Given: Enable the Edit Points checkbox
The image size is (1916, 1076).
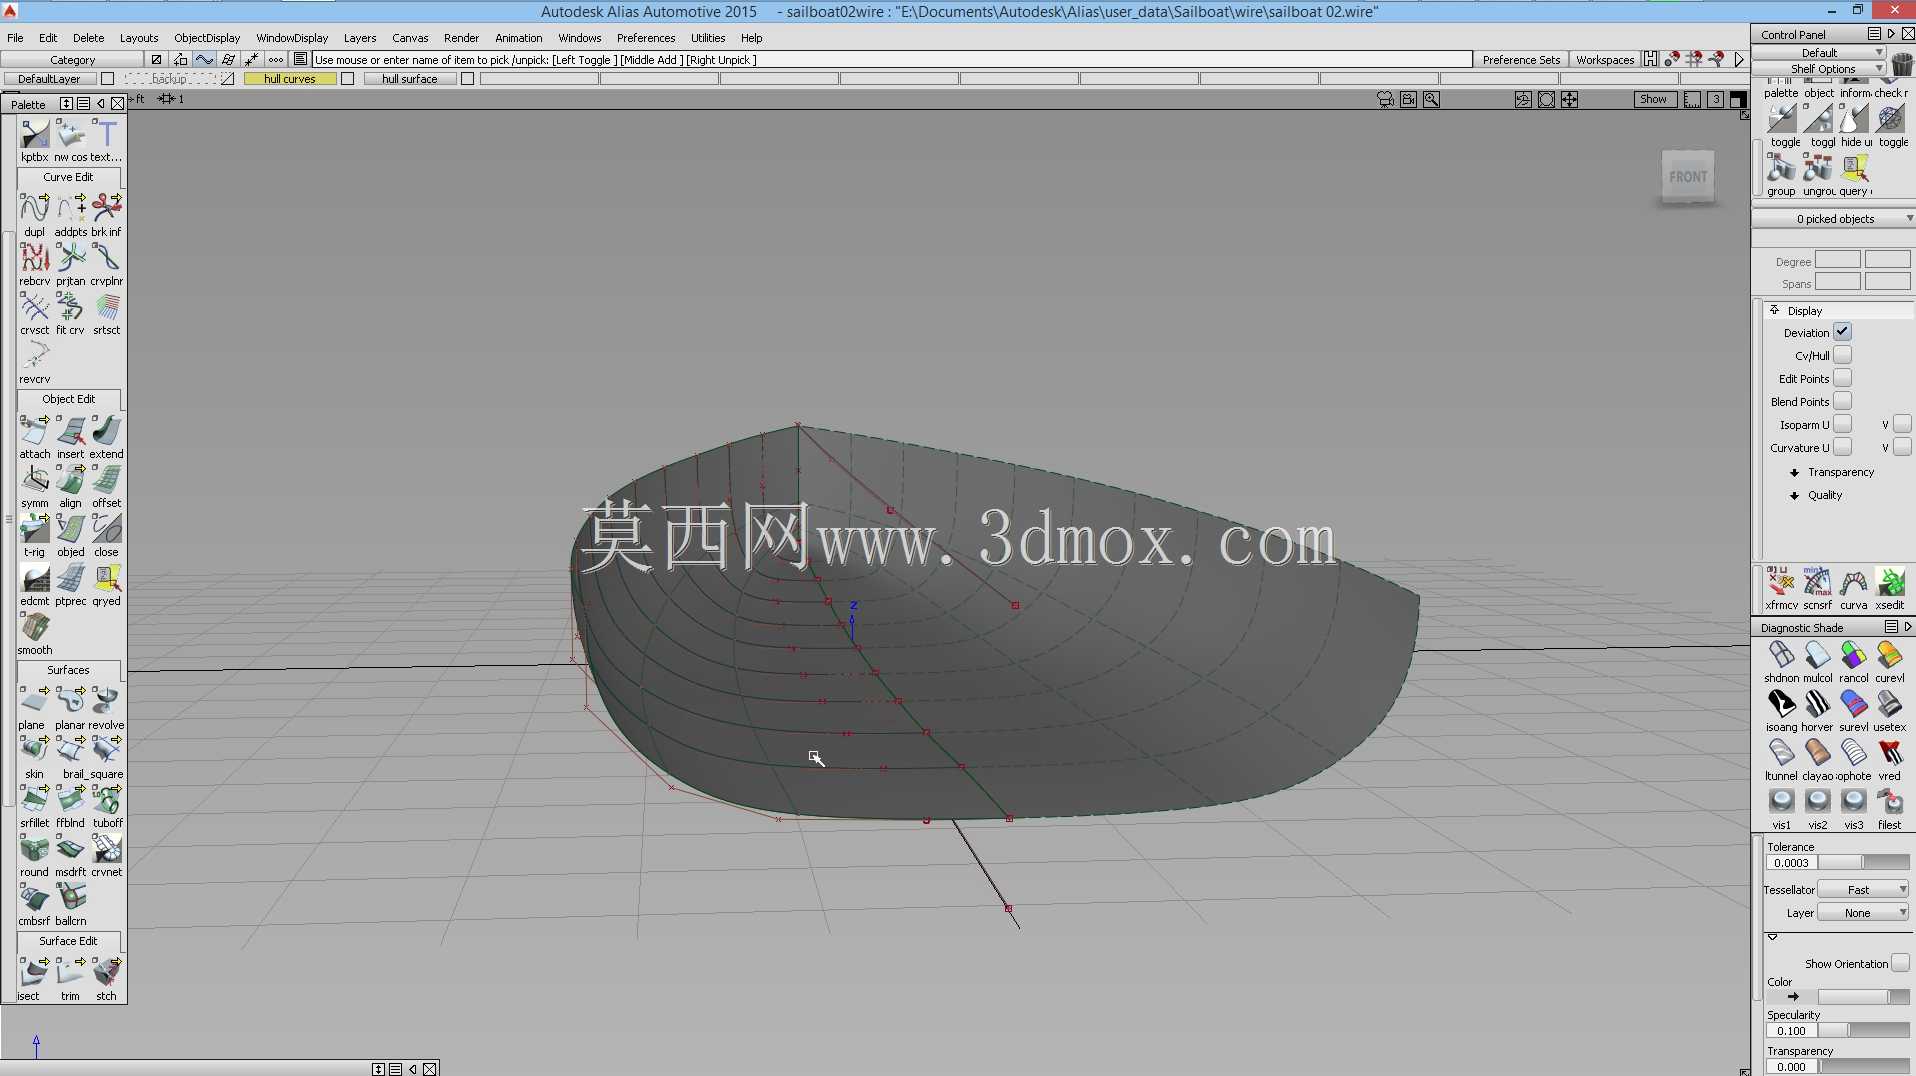Looking at the screenshot, I should 1842,378.
